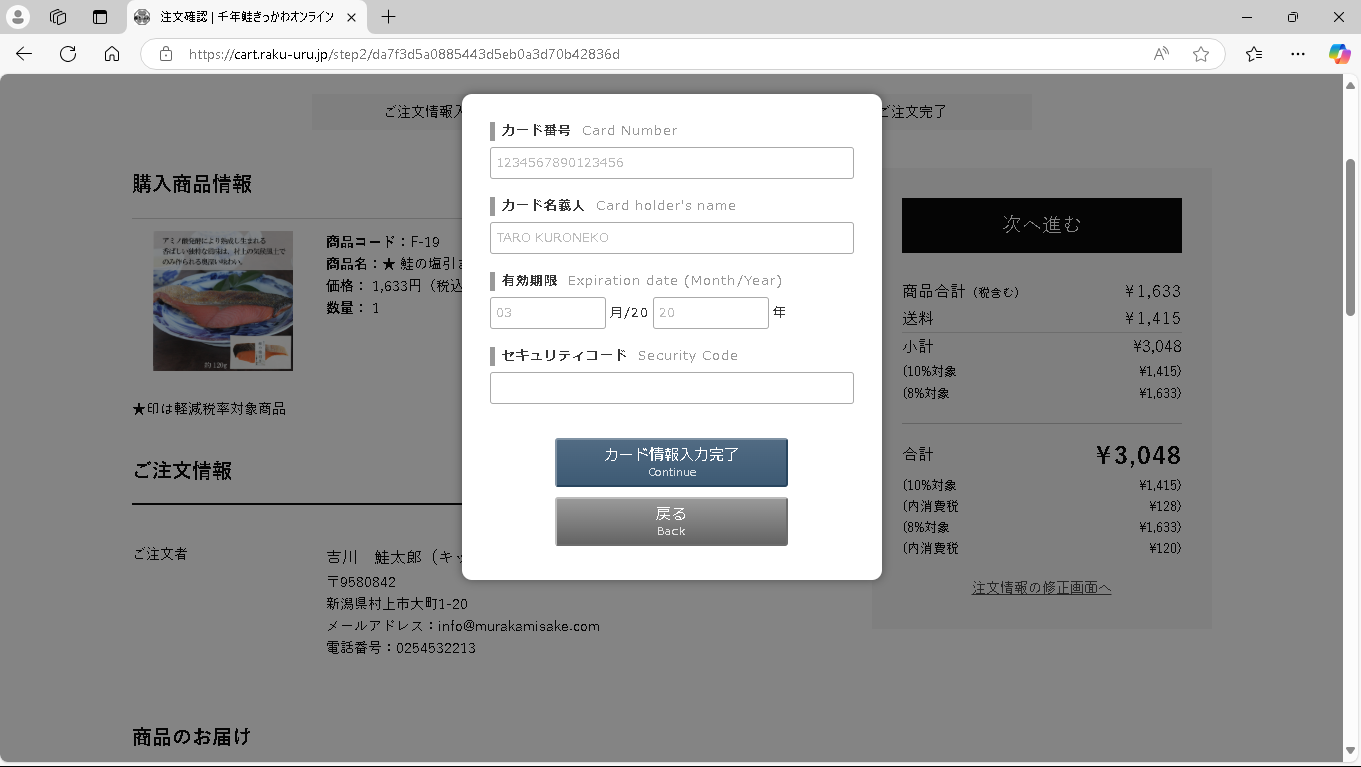This screenshot has height=767, width=1361.
Task: Add page to favorites star icon
Action: pos(1201,54)
